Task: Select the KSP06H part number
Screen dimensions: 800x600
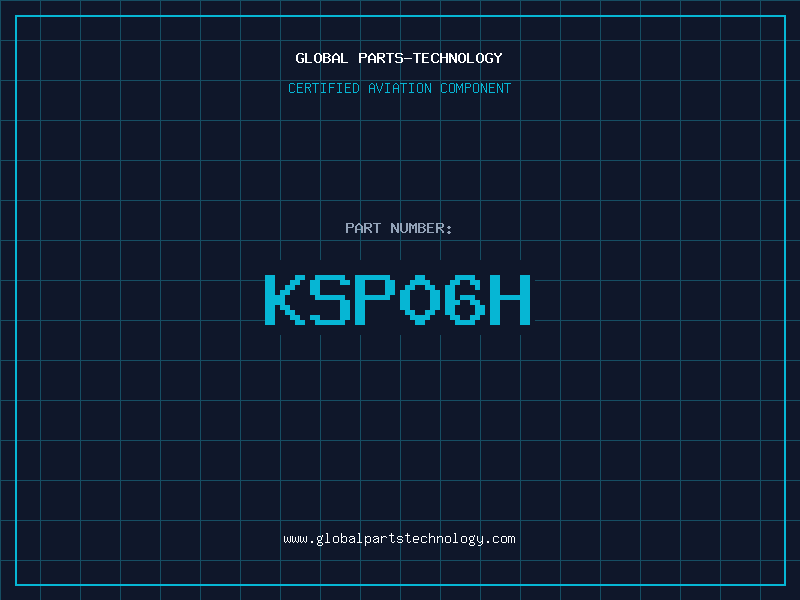Action: pyautogui.click(x=398, y=299)
